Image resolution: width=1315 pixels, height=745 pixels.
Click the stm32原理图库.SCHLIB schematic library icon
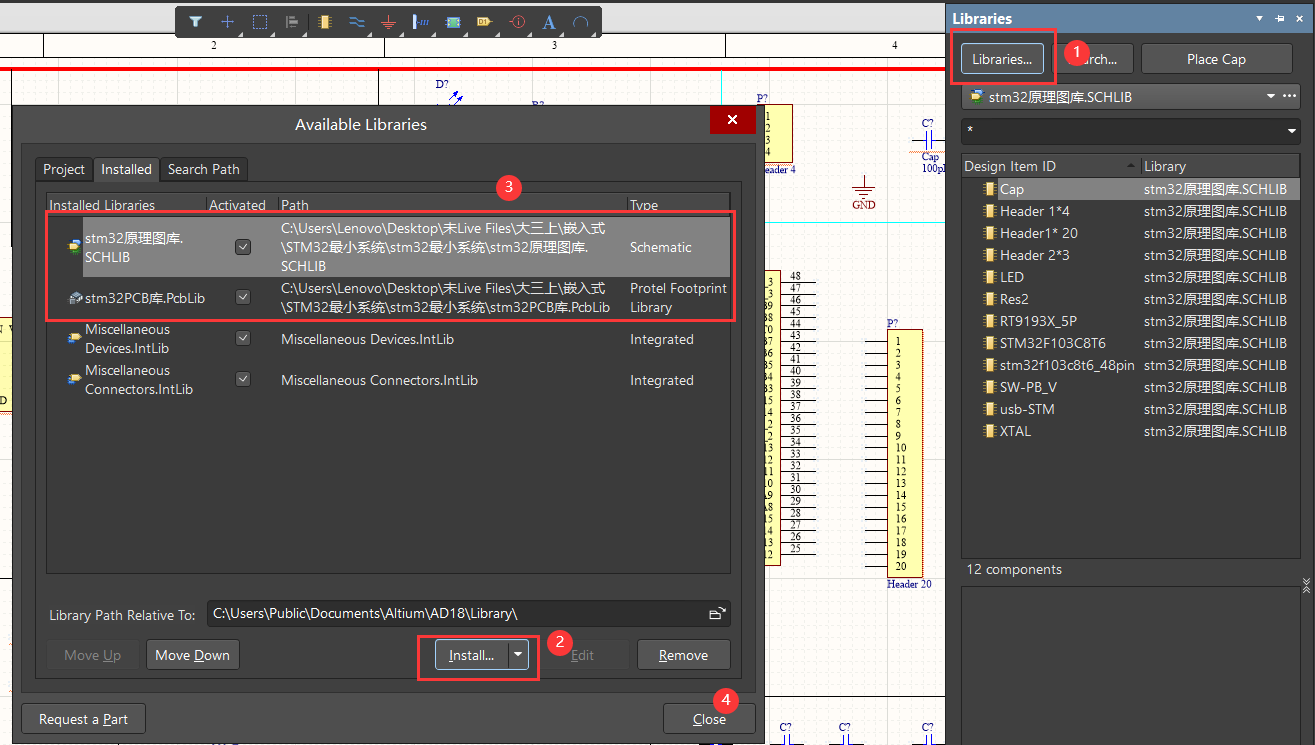coord(74,247)
